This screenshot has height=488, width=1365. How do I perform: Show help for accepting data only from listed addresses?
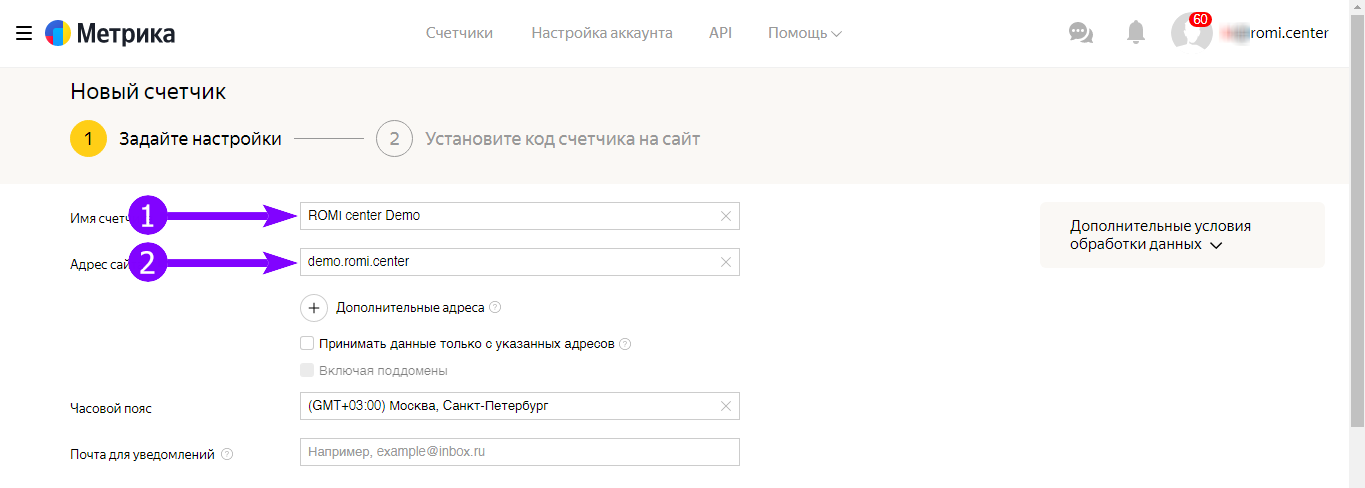click(x=625, y=344)
